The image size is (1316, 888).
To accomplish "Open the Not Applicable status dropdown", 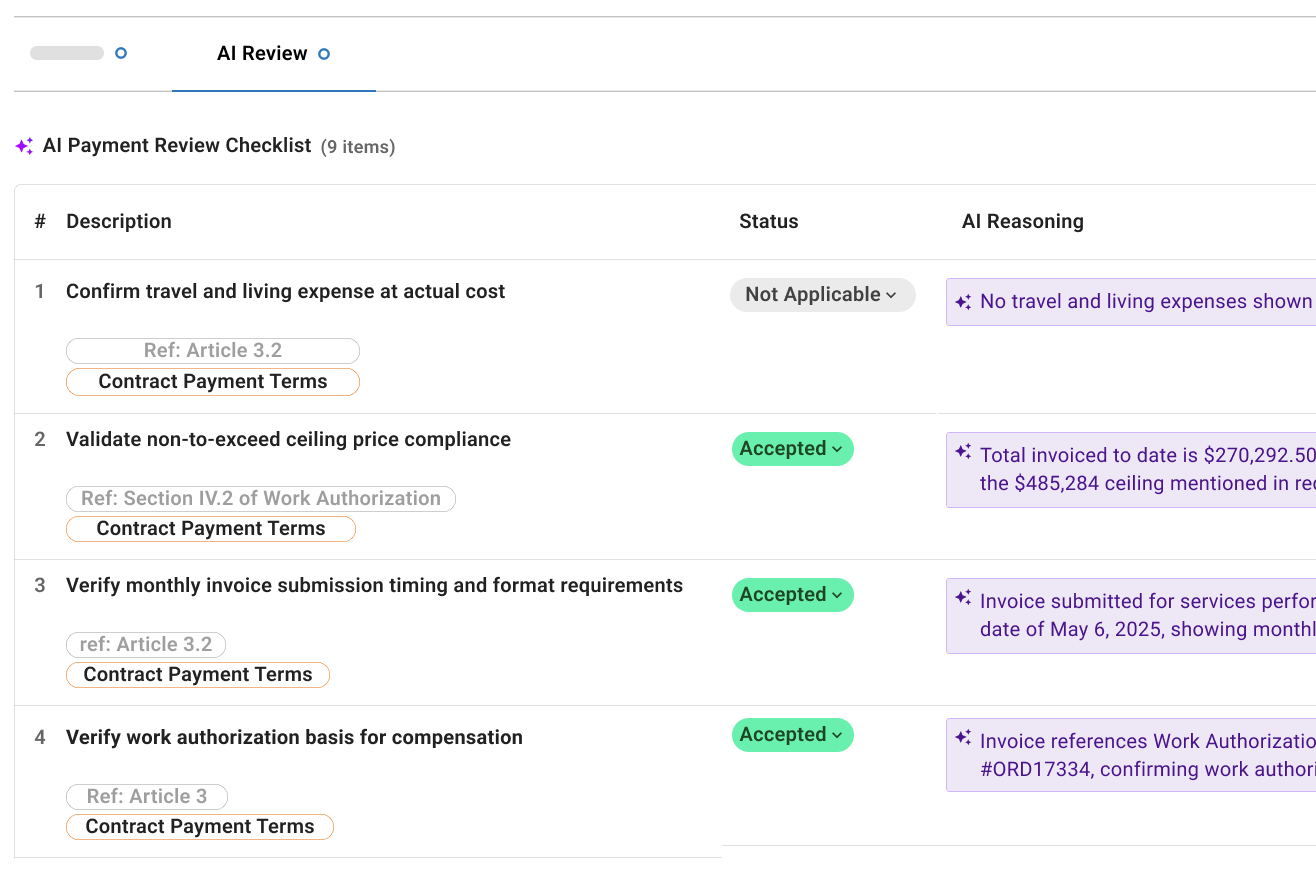I will [822, 295].
